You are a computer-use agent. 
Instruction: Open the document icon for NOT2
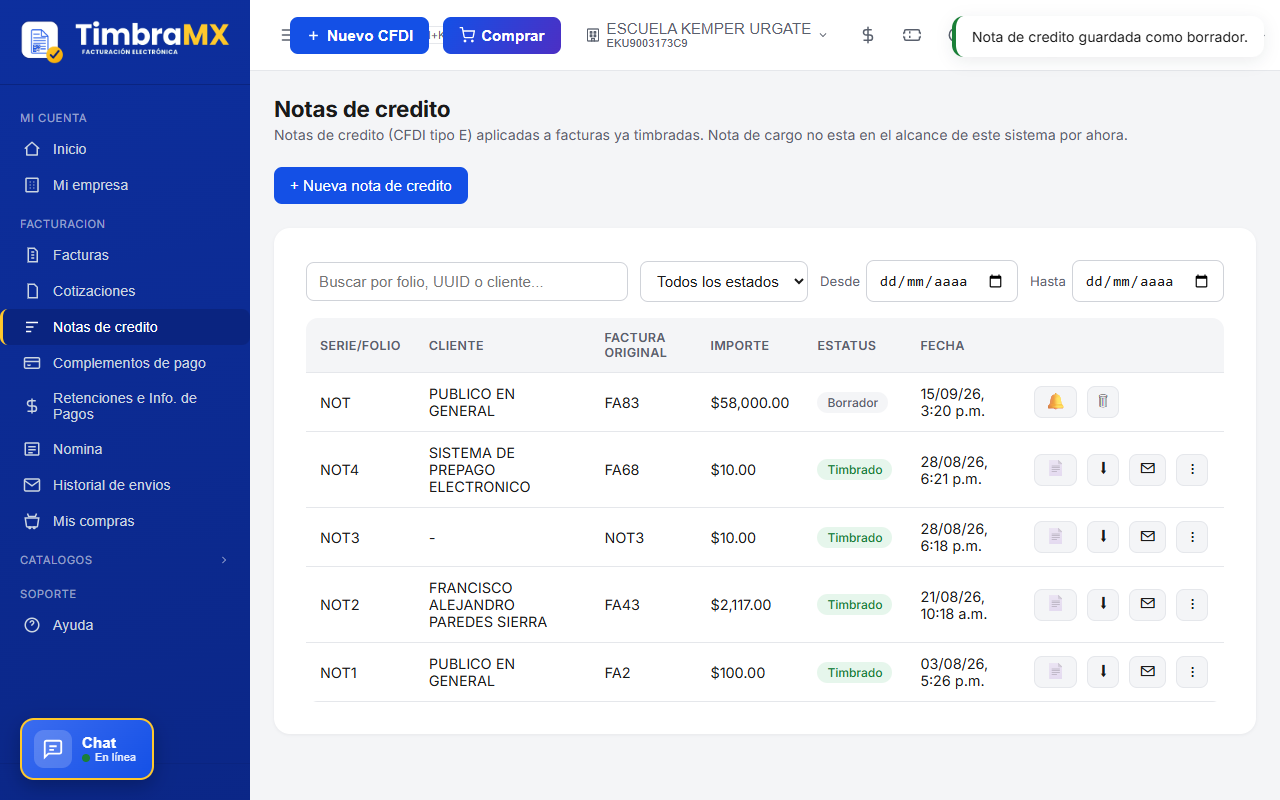coord(1055,605)
